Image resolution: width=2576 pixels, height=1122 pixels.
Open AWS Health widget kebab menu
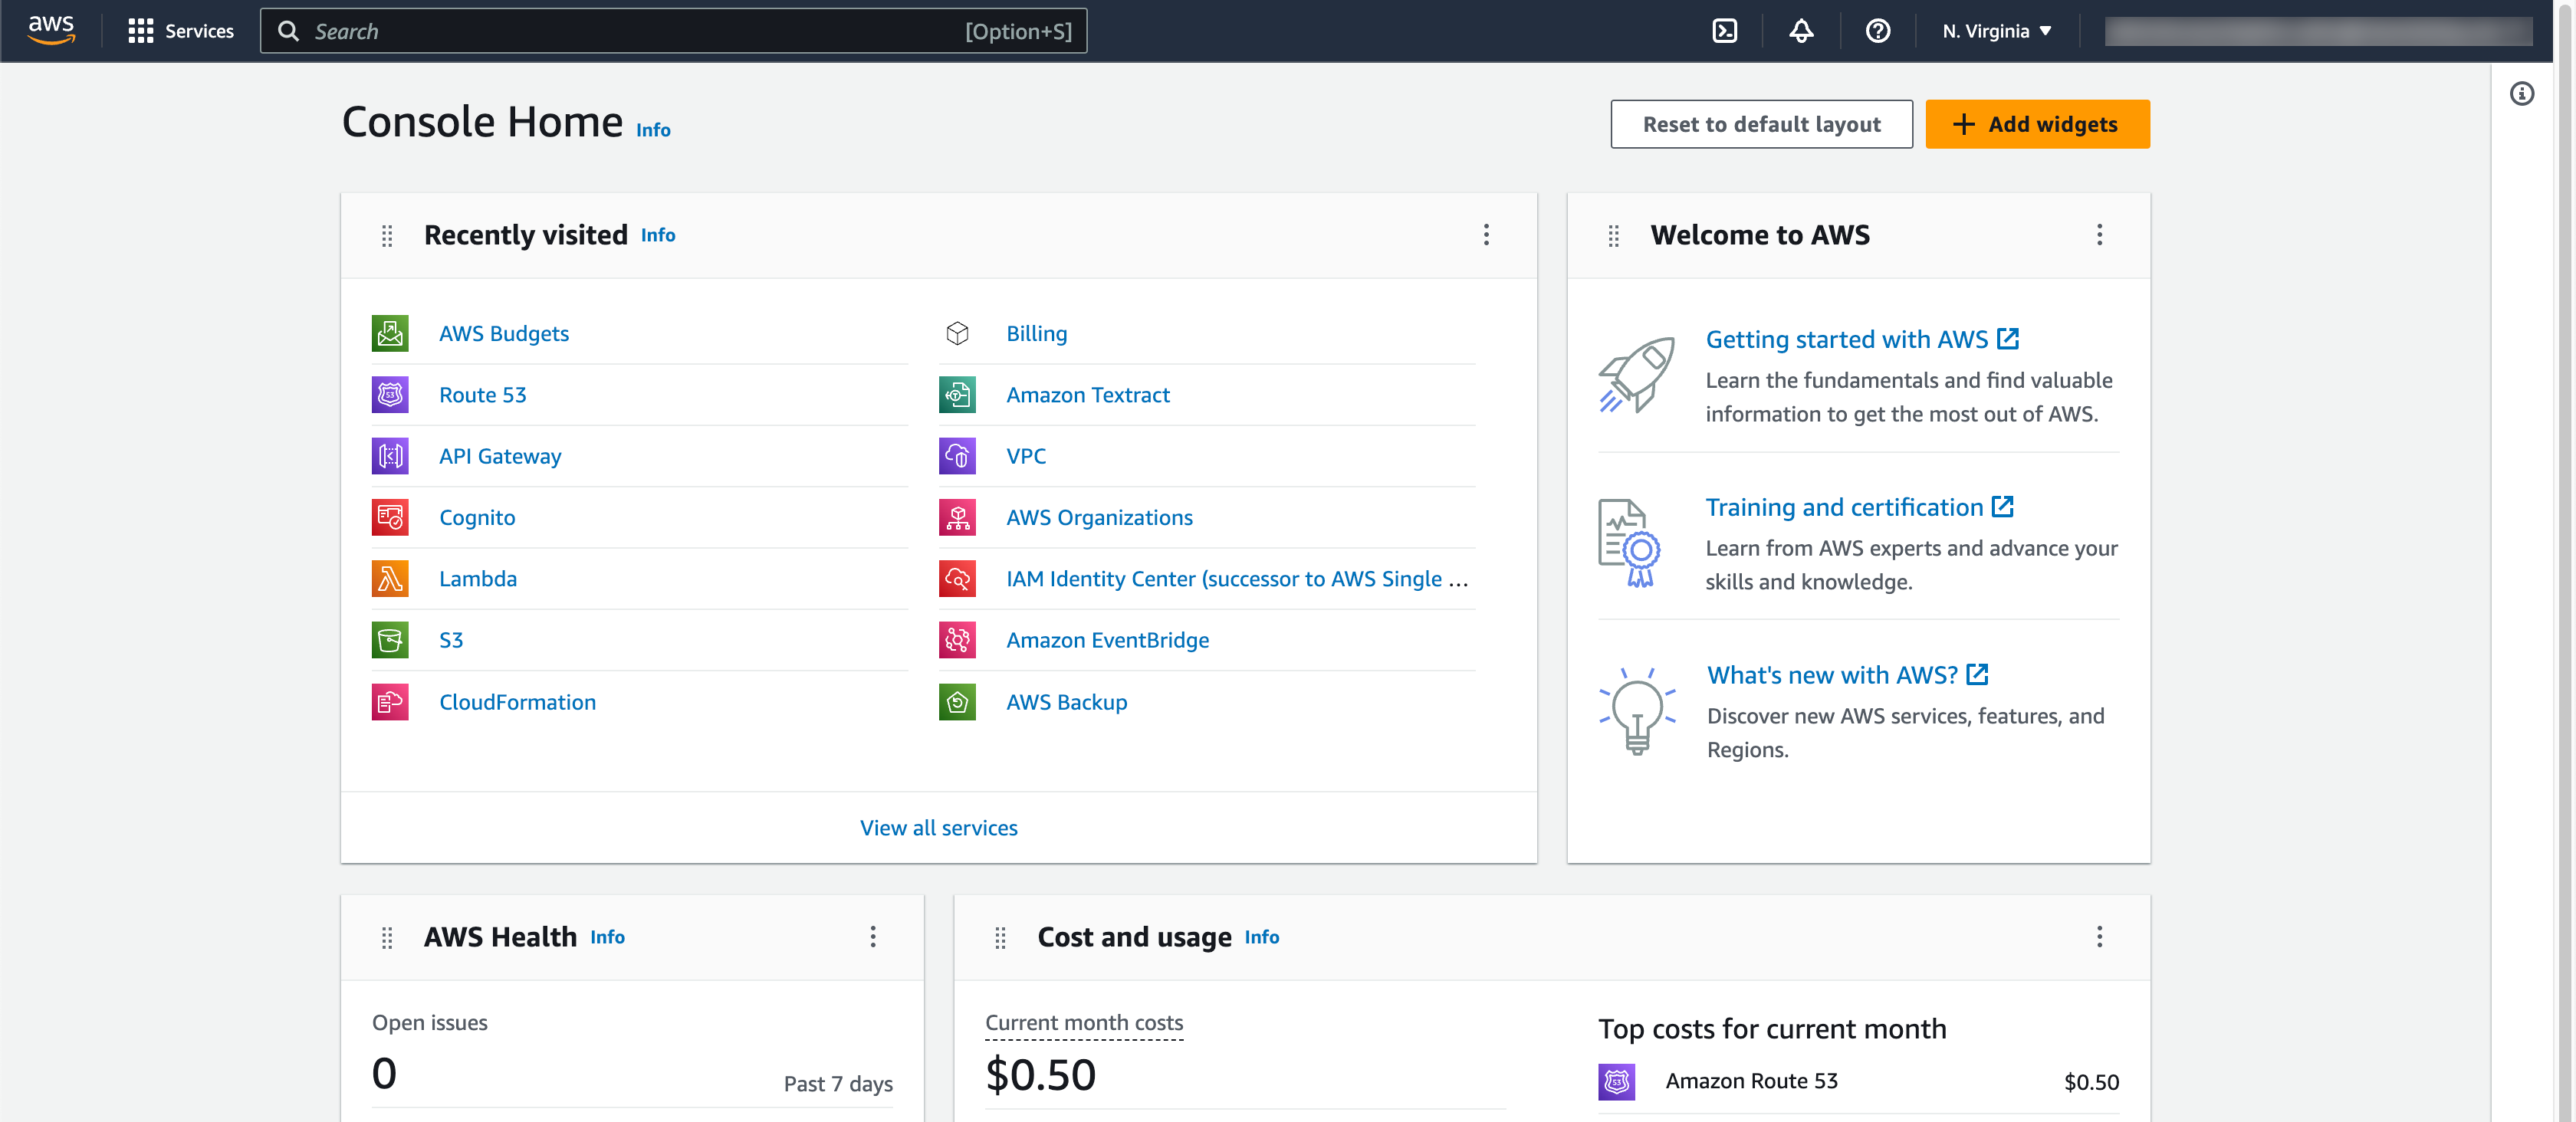(872, 937)
